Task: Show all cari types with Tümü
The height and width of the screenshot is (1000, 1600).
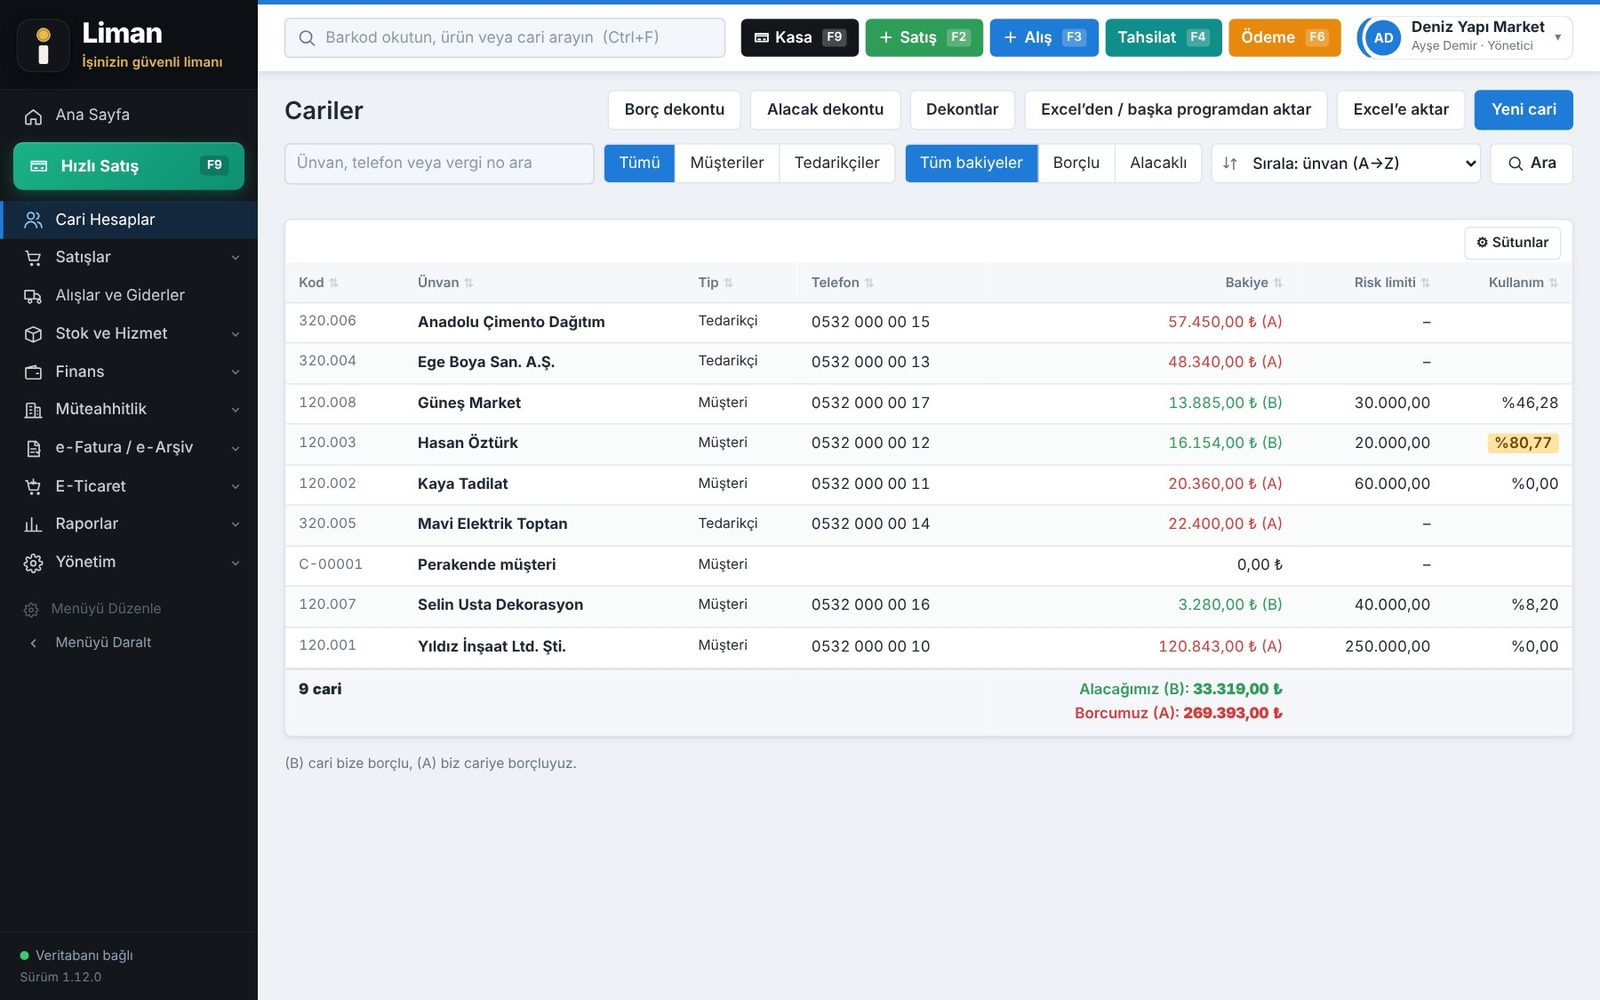Action: [639, 163]
